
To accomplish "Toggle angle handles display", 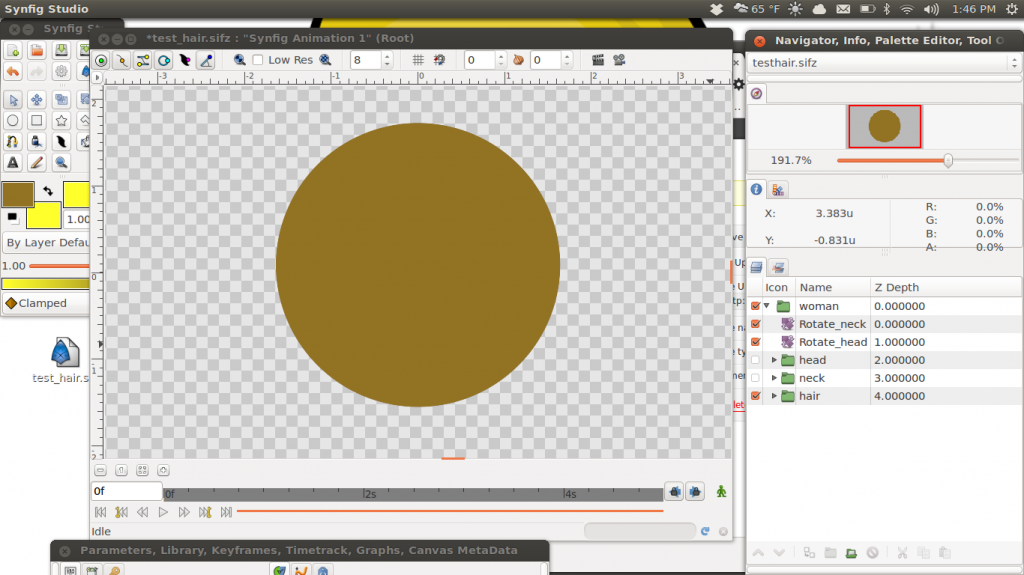I will [x=206, y=61].
